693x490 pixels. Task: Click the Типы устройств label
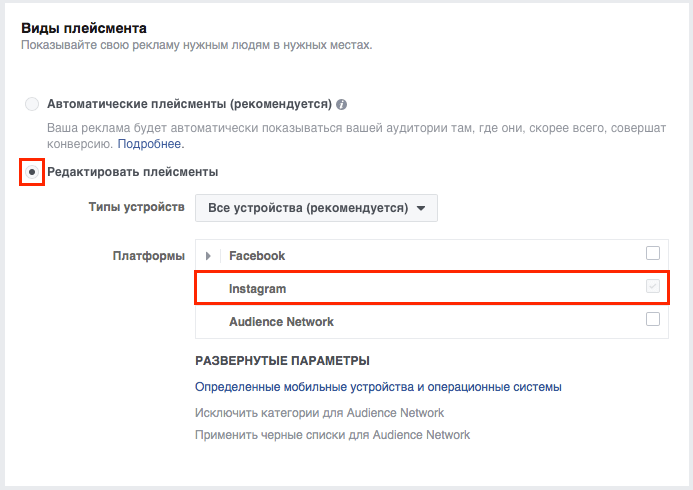137,207
